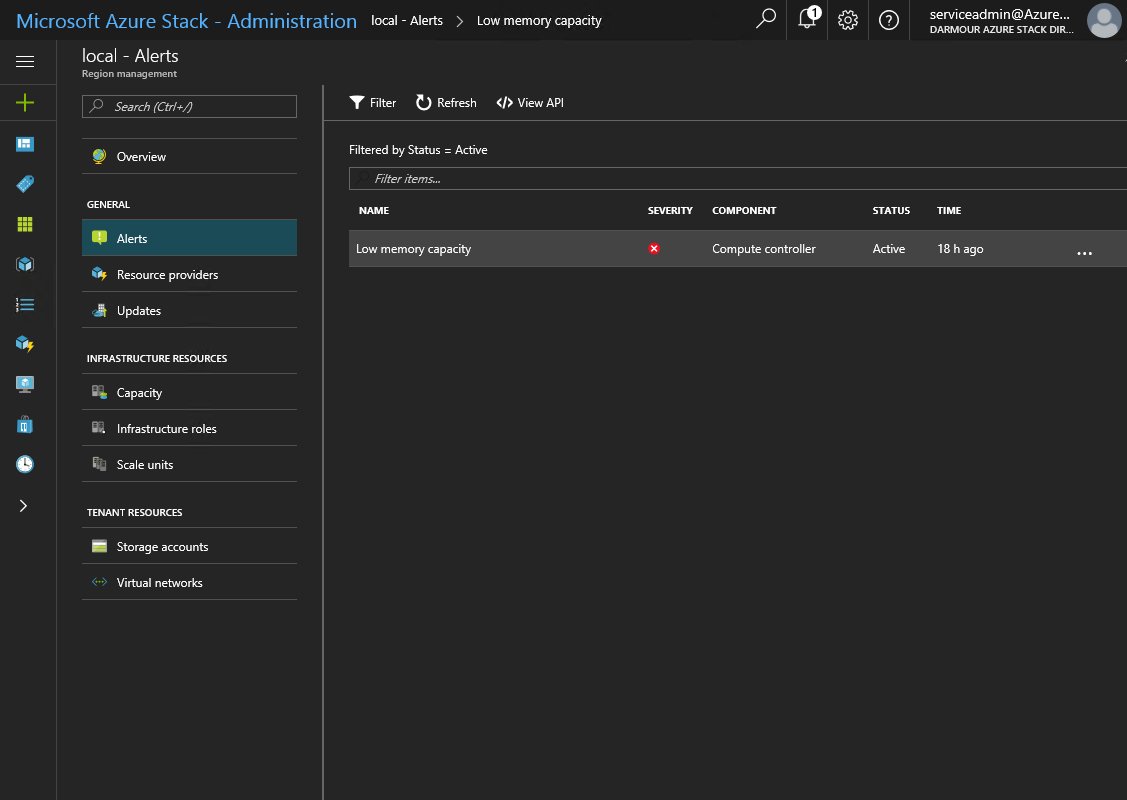Viewport: 1127px width, 800px height.
Task: Open Capacity under Infrastructure resources
Action: (x=189, y=392)
